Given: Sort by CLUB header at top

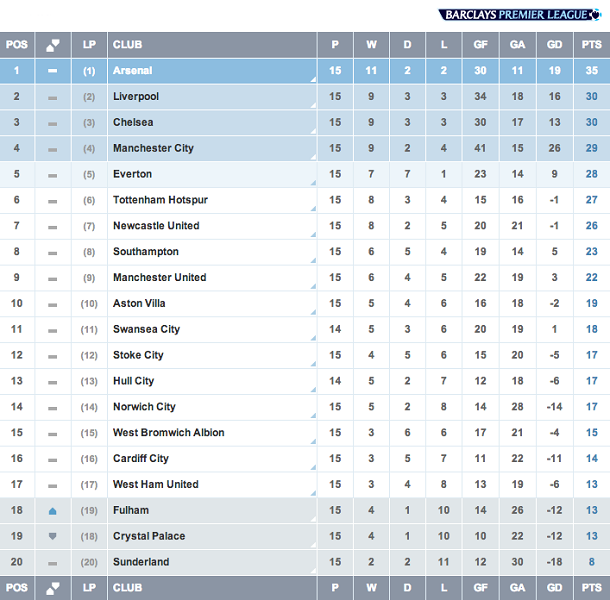Looking at the screenshot, I should pyautogui.click(x=128, y=45).
